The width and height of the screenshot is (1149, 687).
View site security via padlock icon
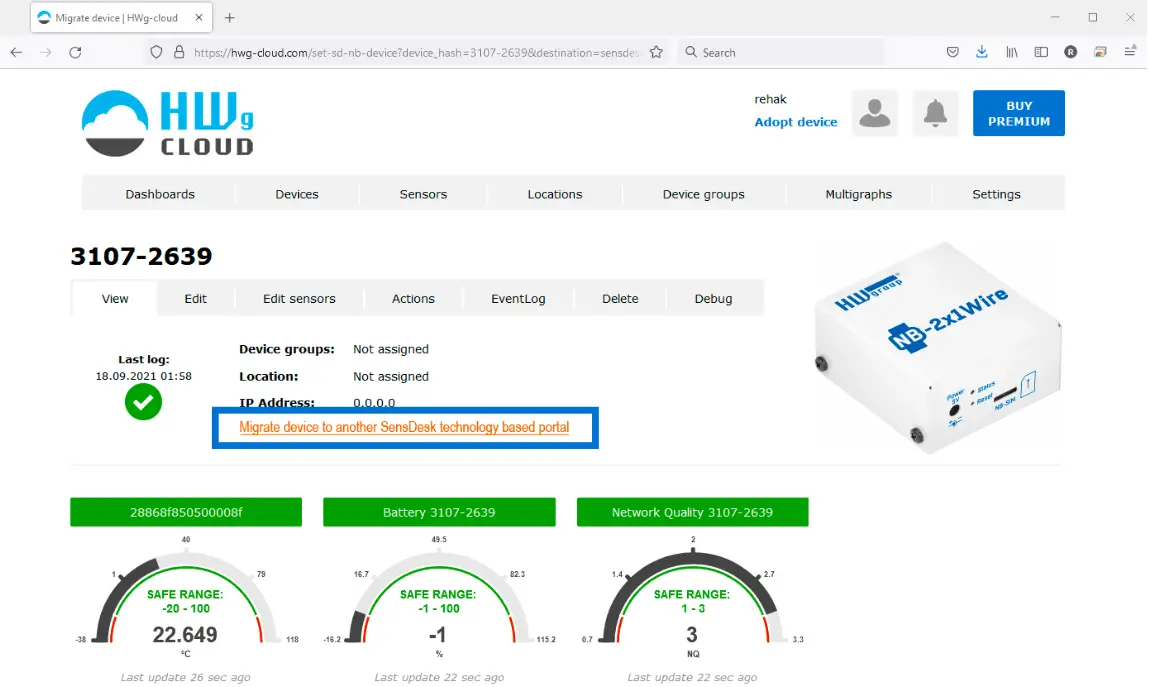(179, 52)
